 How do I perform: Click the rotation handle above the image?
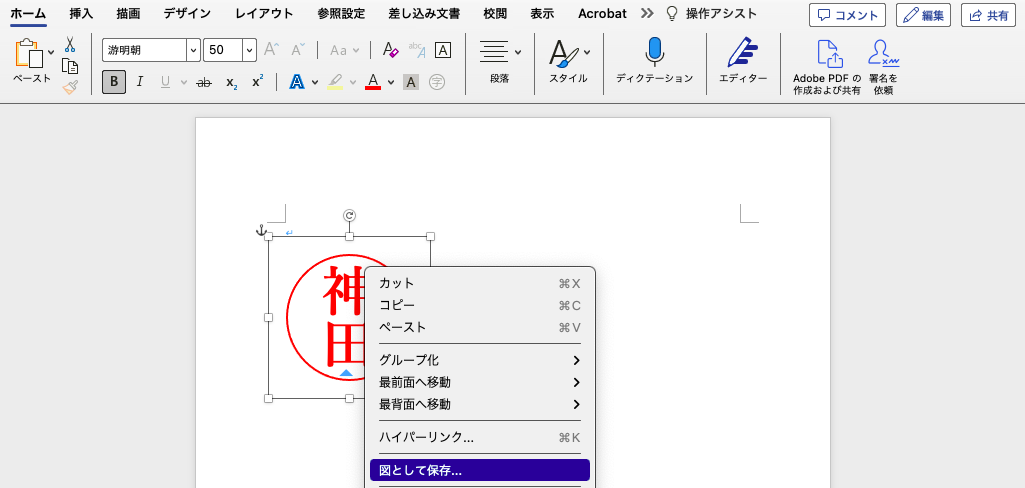[x=349, y=215]
